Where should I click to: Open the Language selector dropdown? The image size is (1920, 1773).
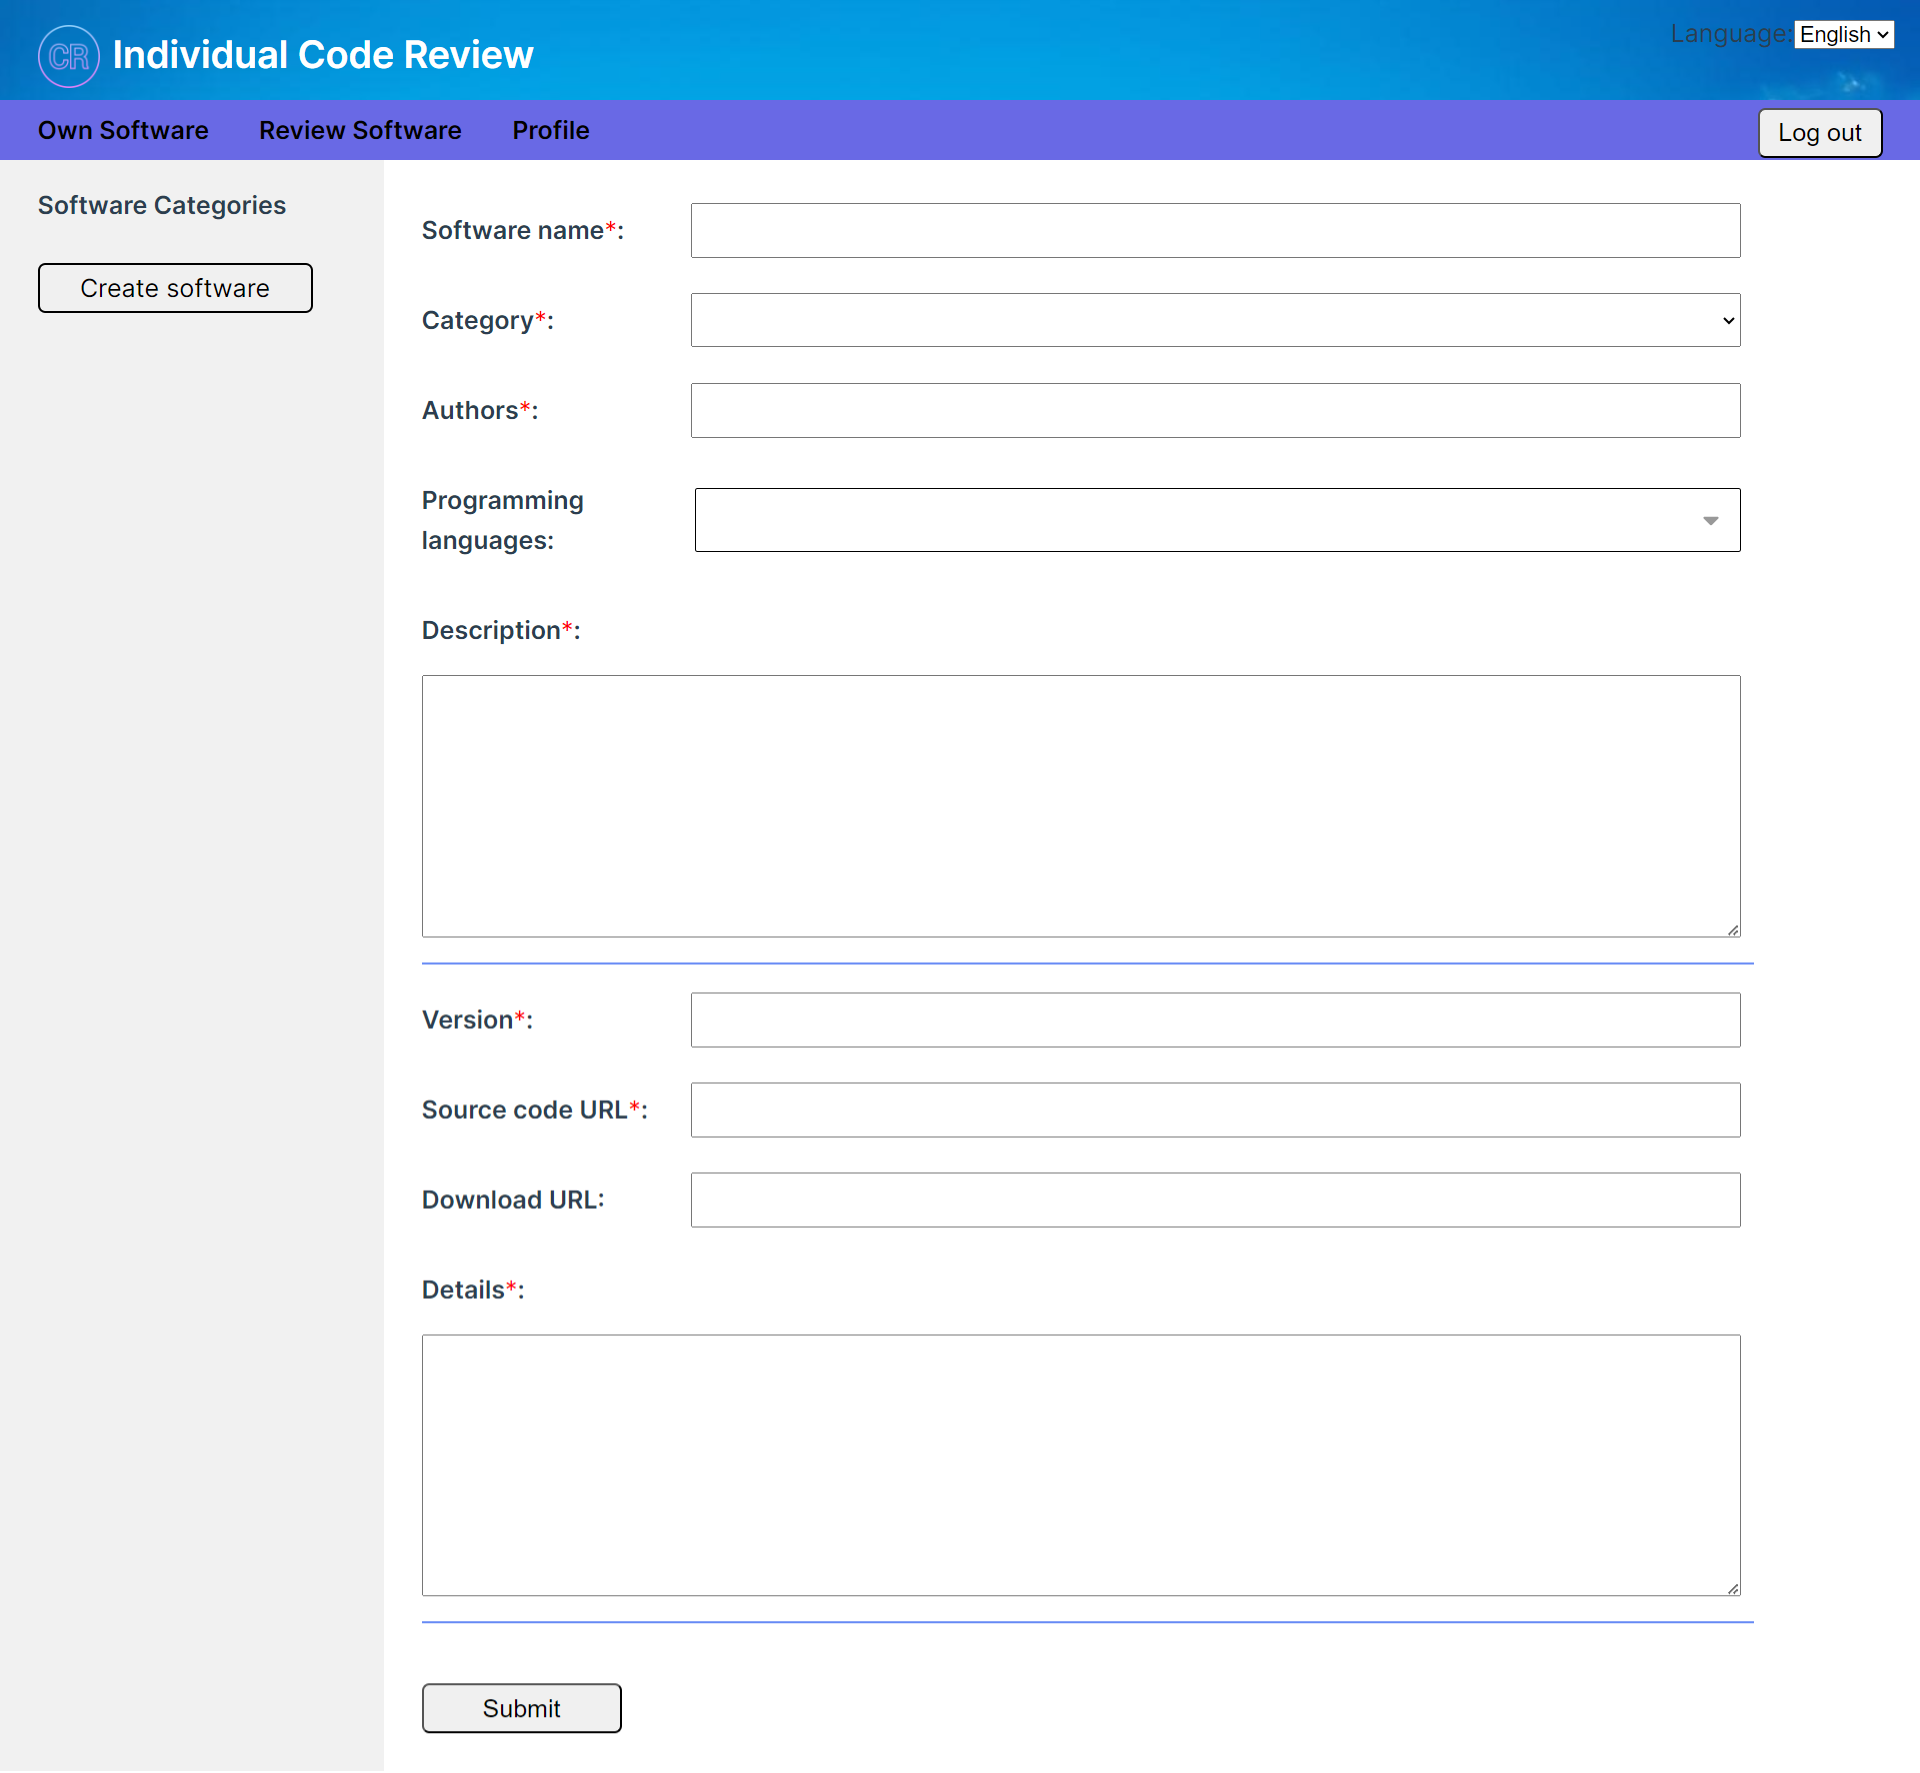pyautogui.click(x=1844, y=35)
